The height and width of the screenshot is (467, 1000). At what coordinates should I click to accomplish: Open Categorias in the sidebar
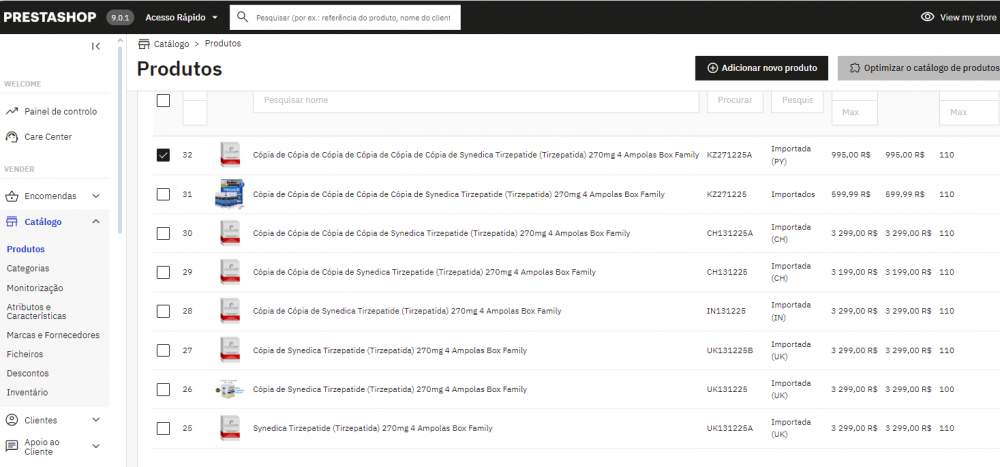pos(27,269)
